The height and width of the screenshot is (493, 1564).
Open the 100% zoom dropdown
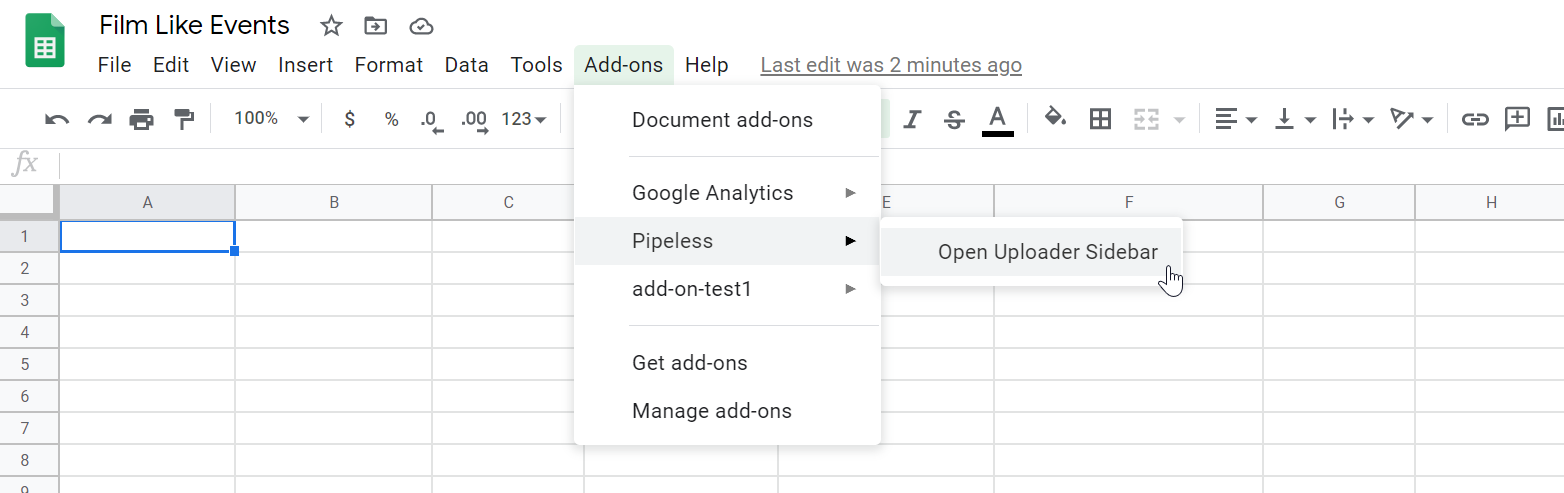(271, 119)
